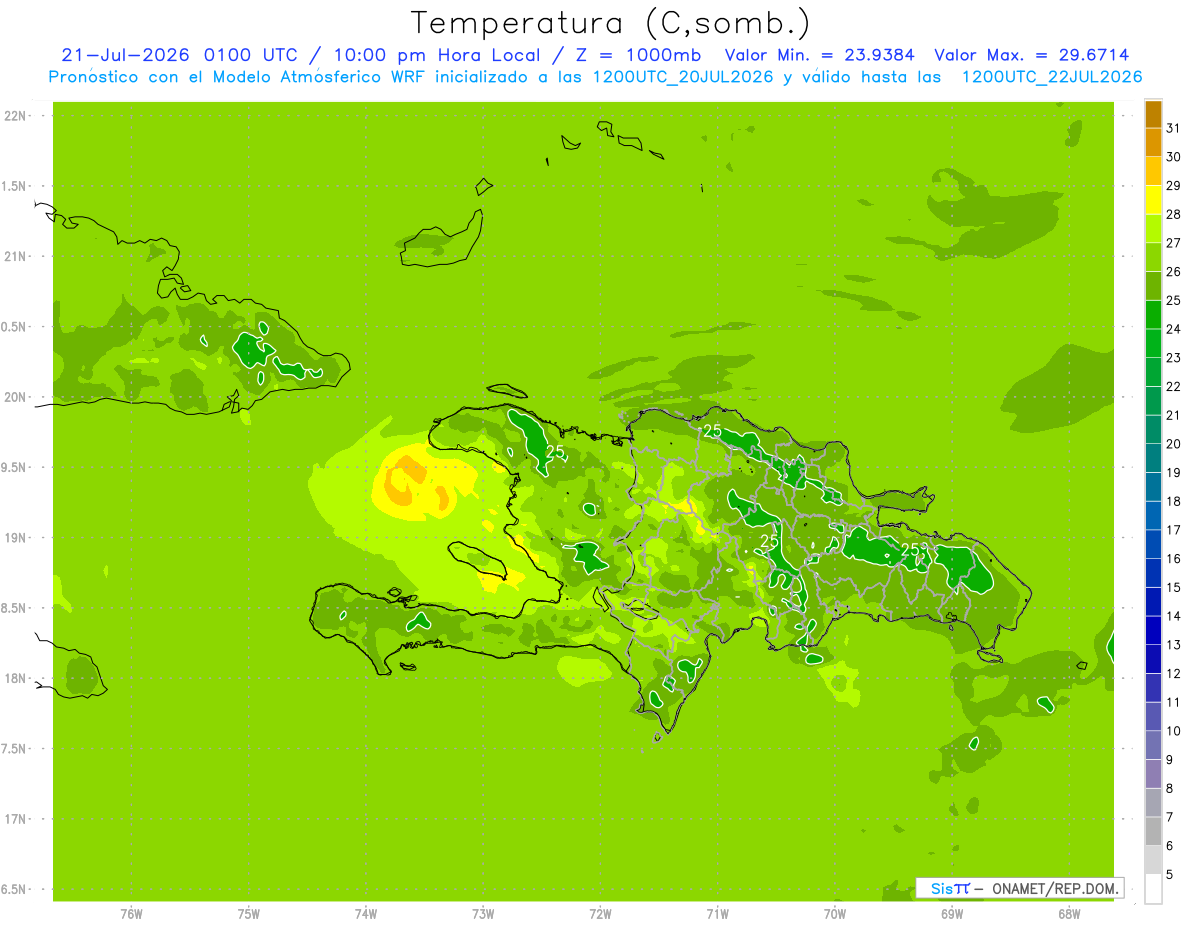Click the "75W" longitude axis label
Image resolution: width=1200 pixels, height=927 pixels.
click(248, 914)
